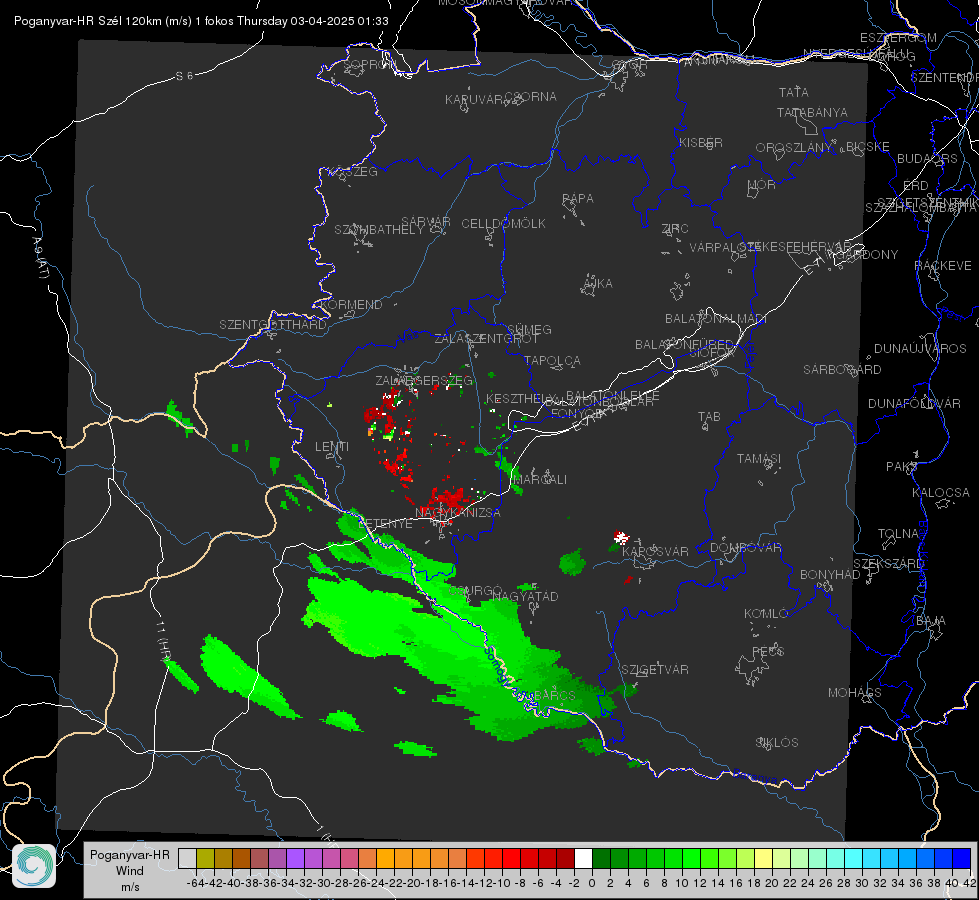Click the 'ZIRC' city label
This screenshot has height=900, width=979.
(675, 229)
